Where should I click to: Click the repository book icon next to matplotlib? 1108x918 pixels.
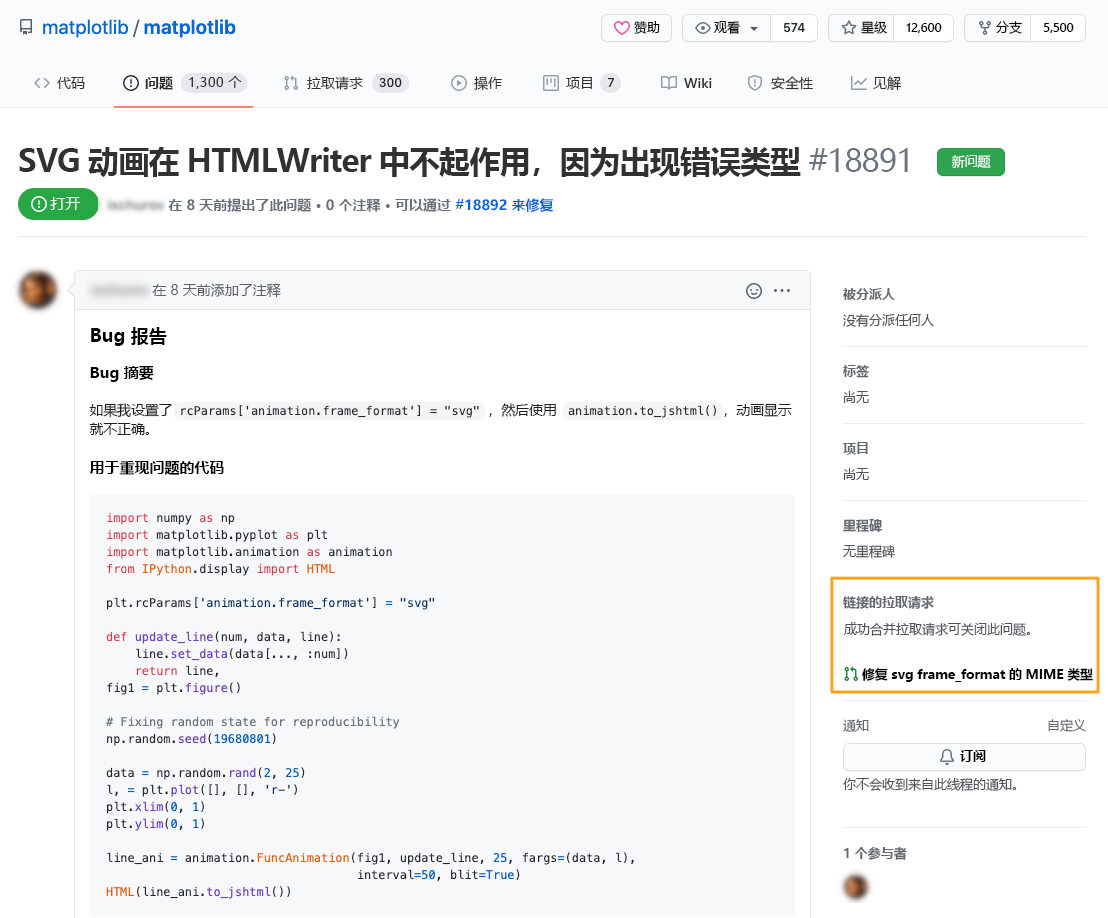click(25, 27)
